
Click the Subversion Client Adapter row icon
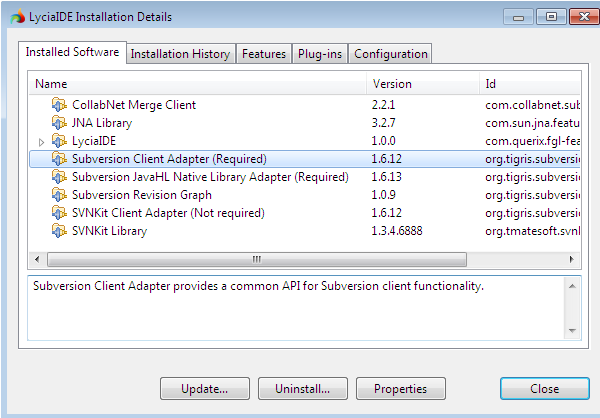click(x=59, y=159)
